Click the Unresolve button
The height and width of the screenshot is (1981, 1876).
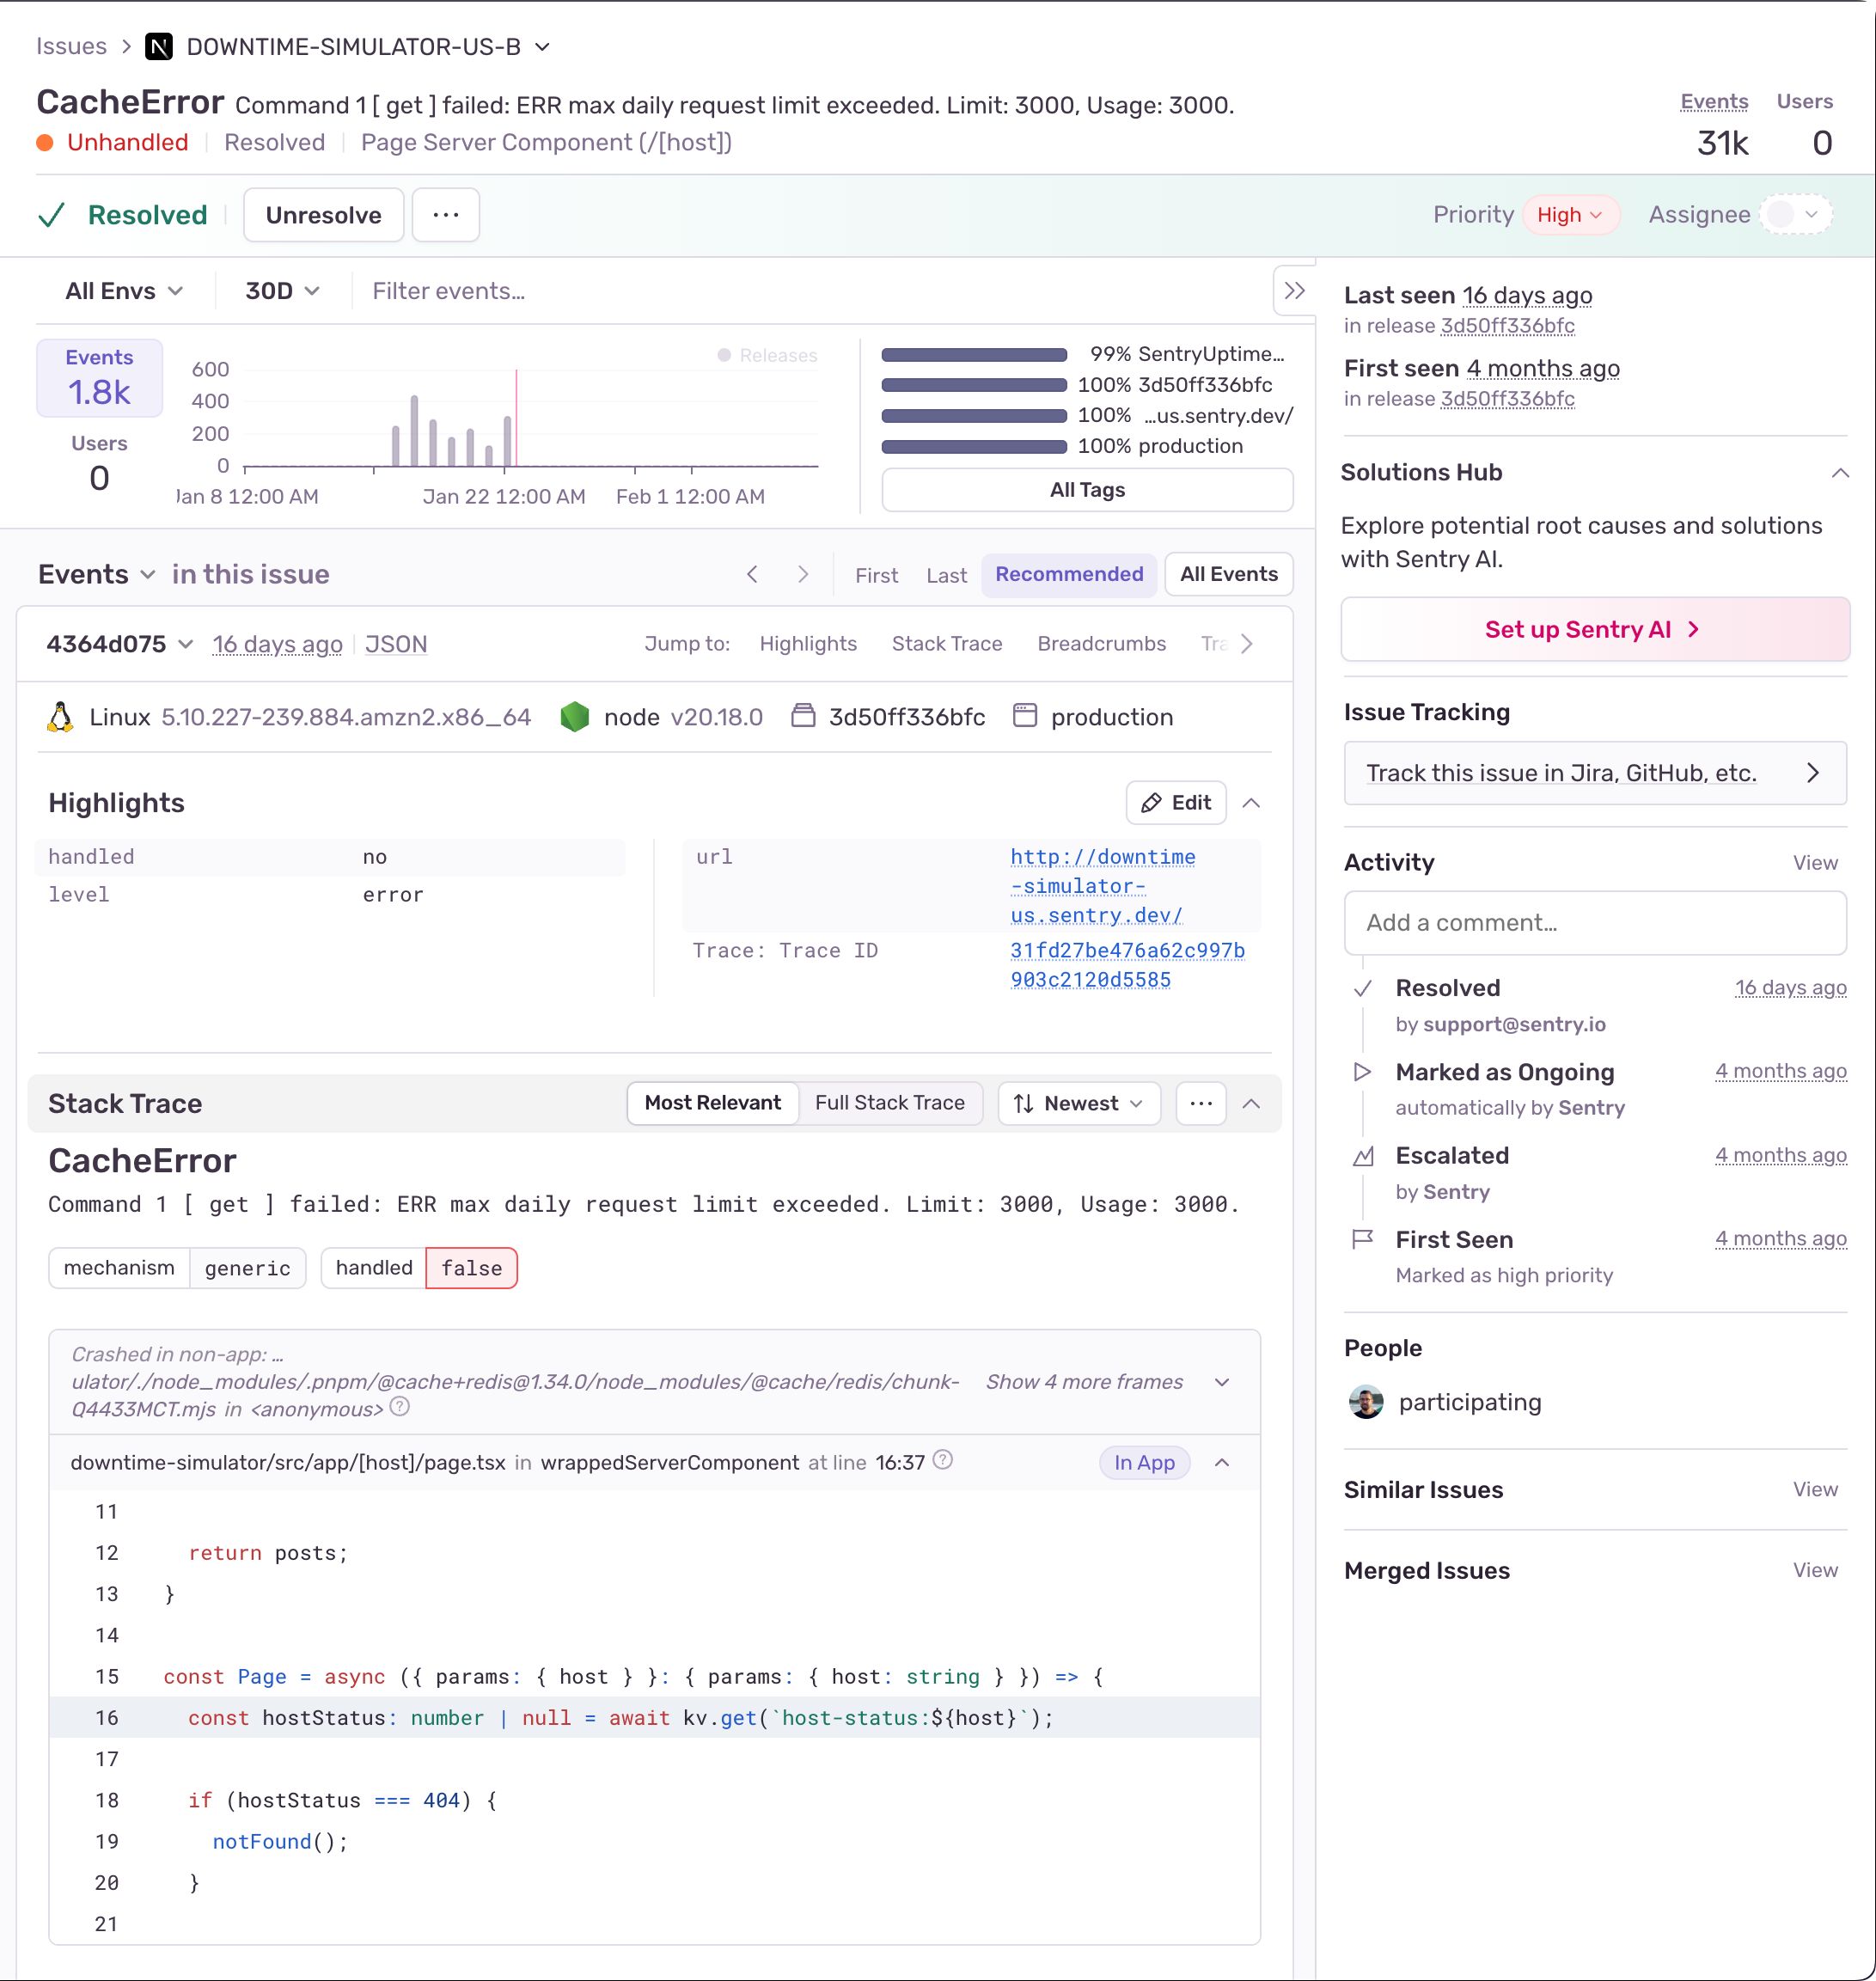(323, 215)
